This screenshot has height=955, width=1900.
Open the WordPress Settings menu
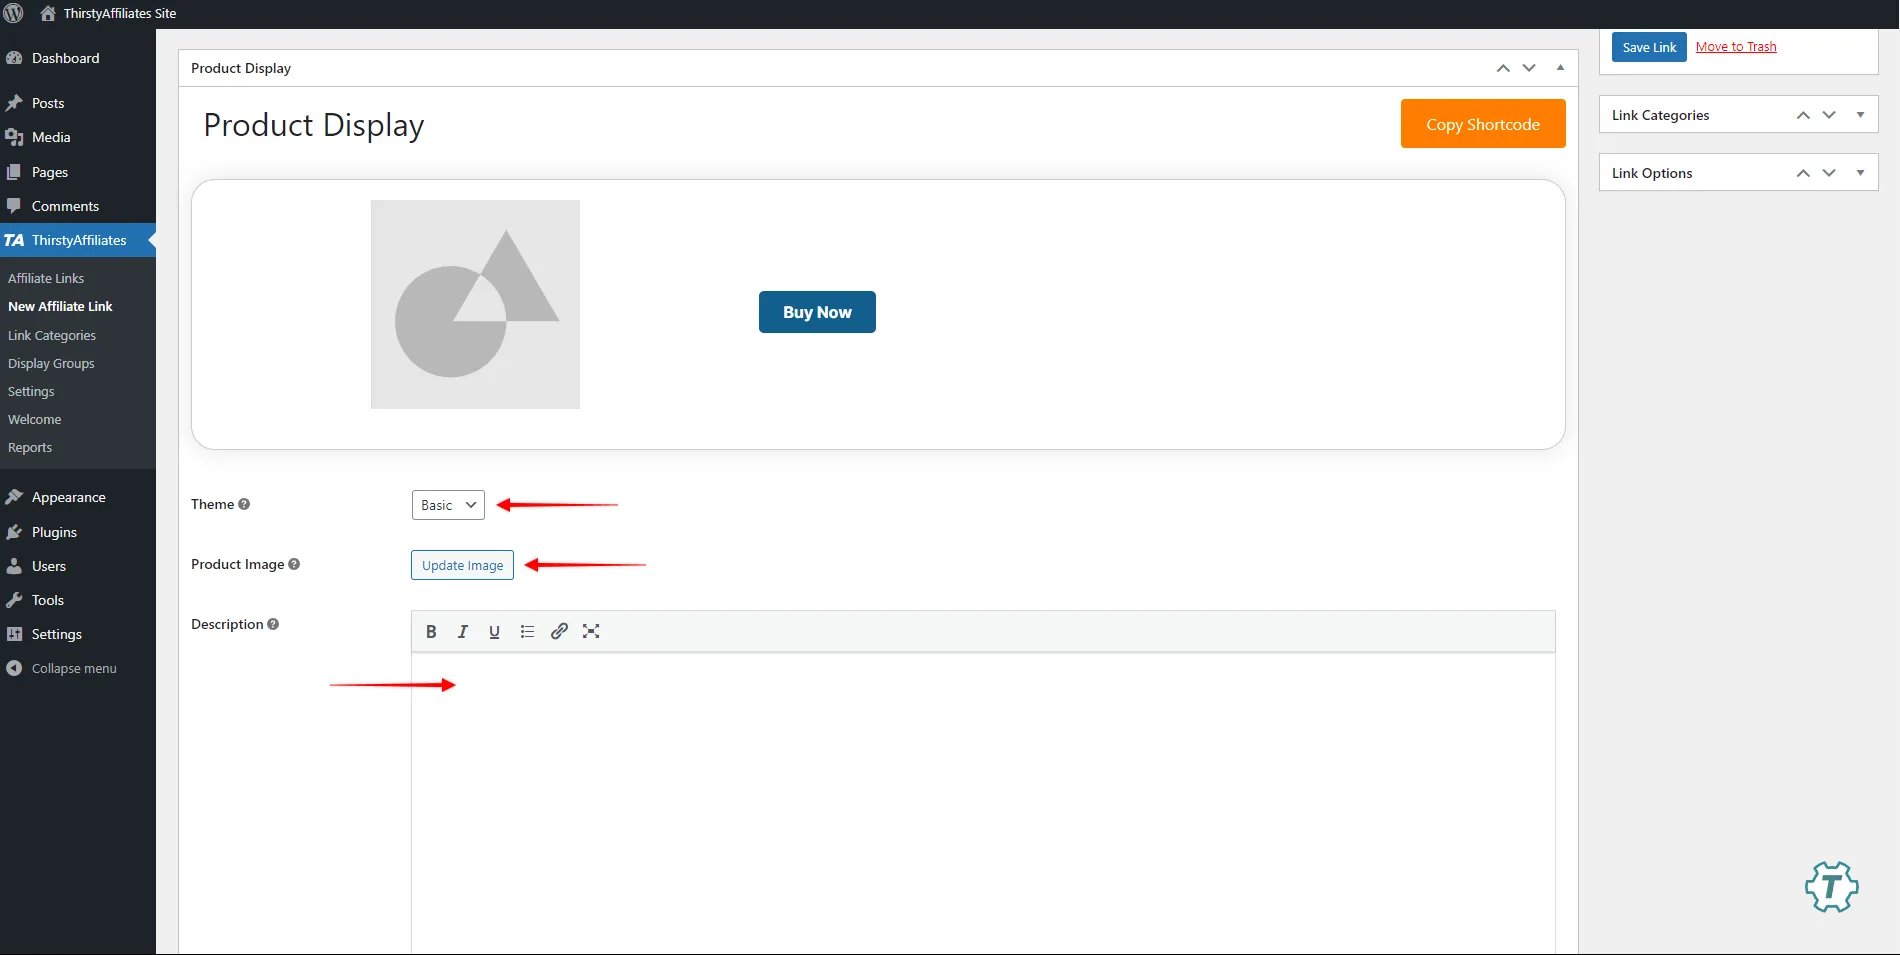78,634
